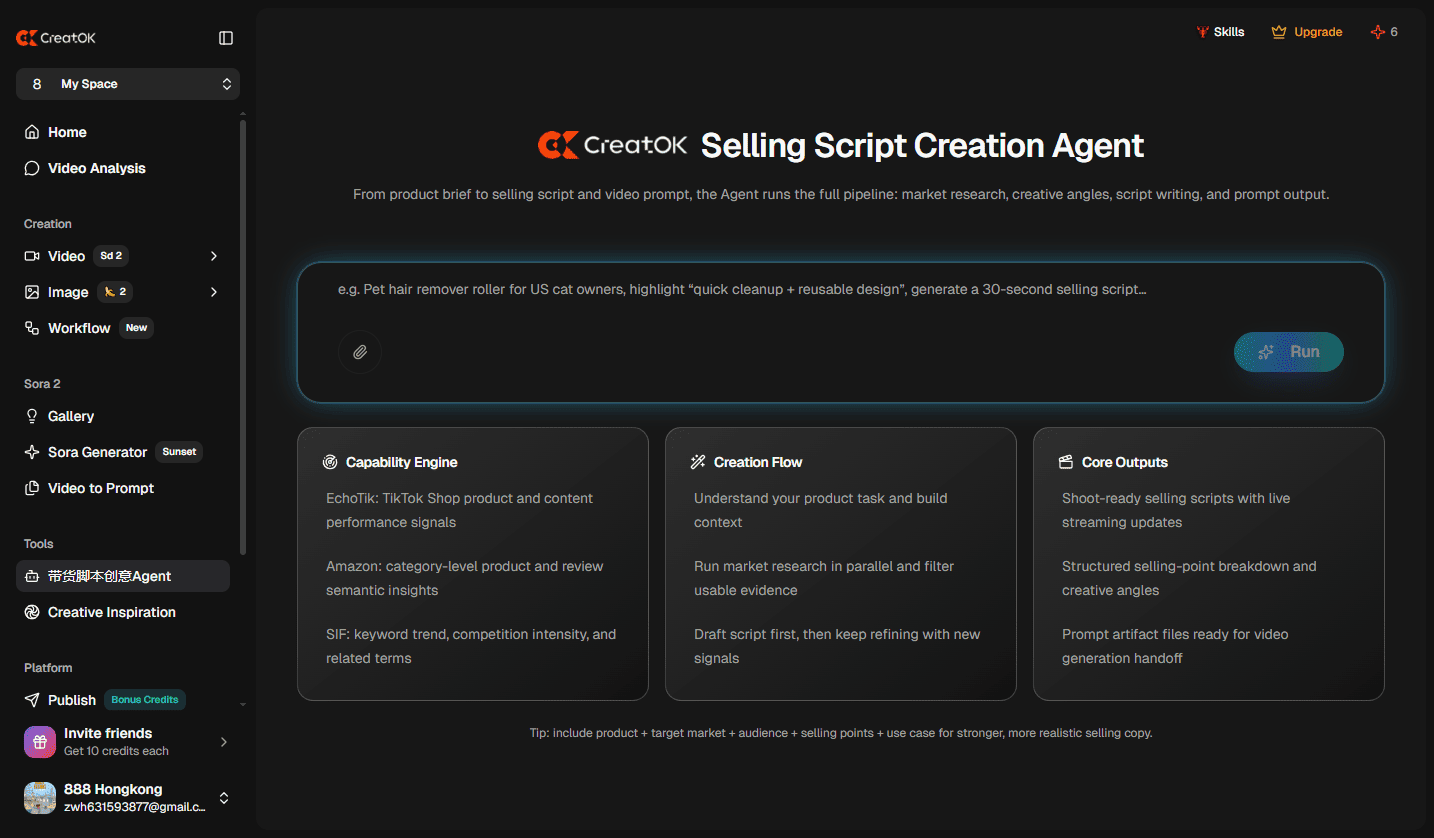Click the Sd 2 badge next to Video

[x=111, y=256]
